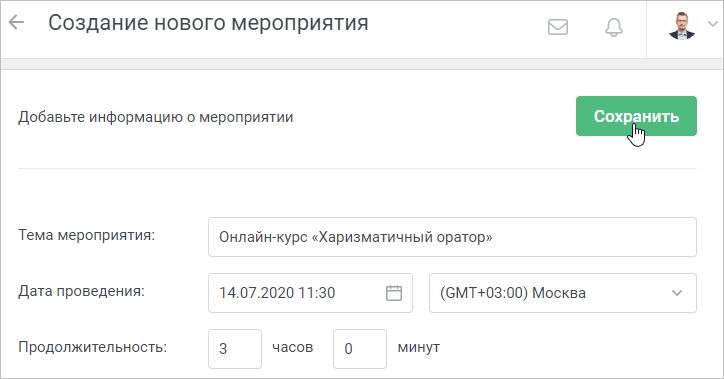Click the Дата проведения label
The image size is (724, 379).
point(81,291)
